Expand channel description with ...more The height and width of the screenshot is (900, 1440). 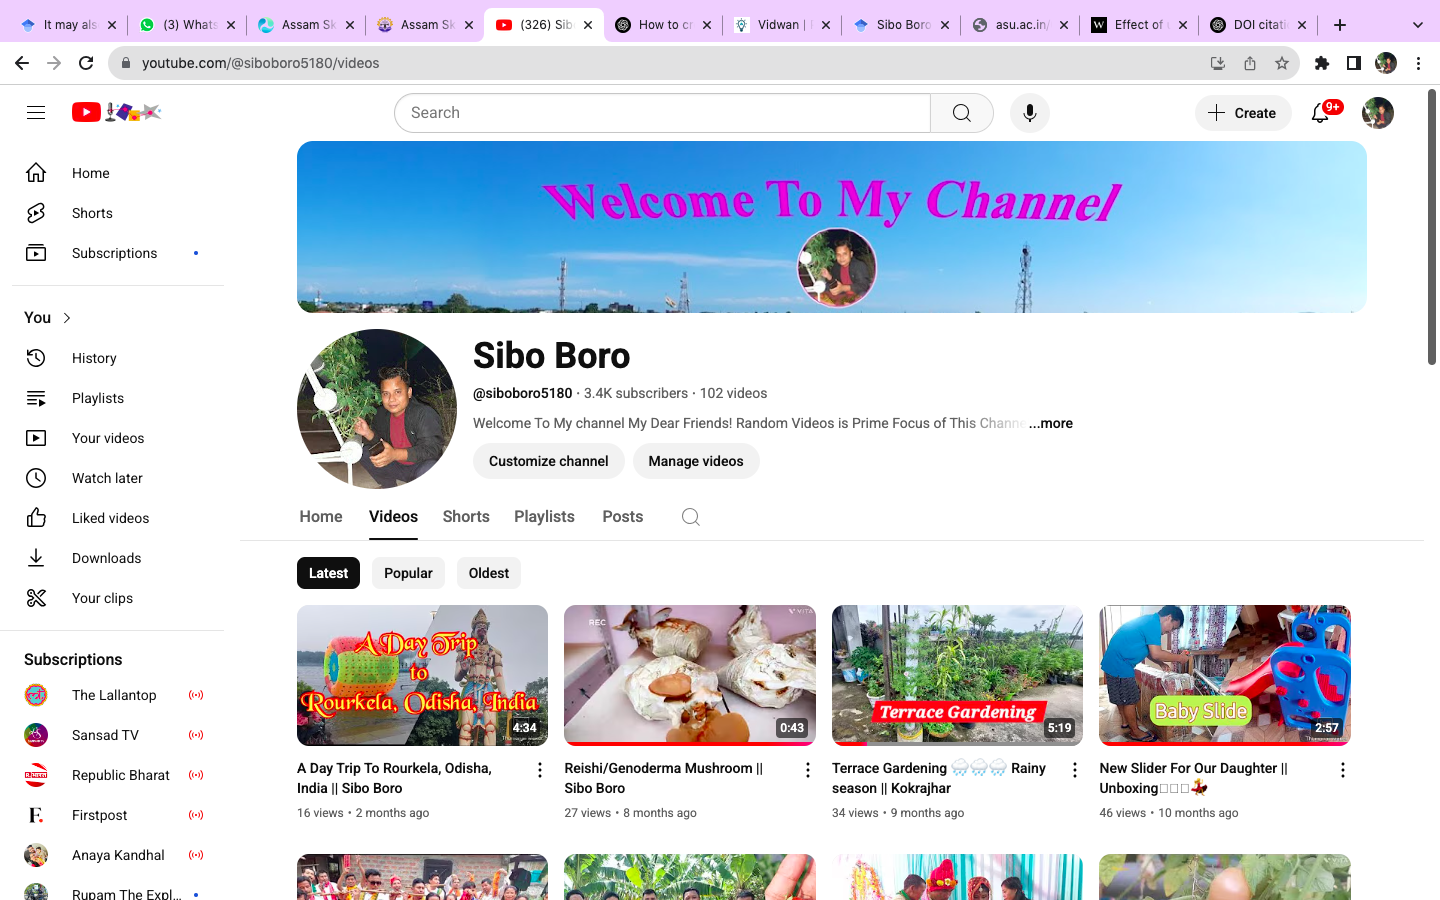[x=1050, y=423]
